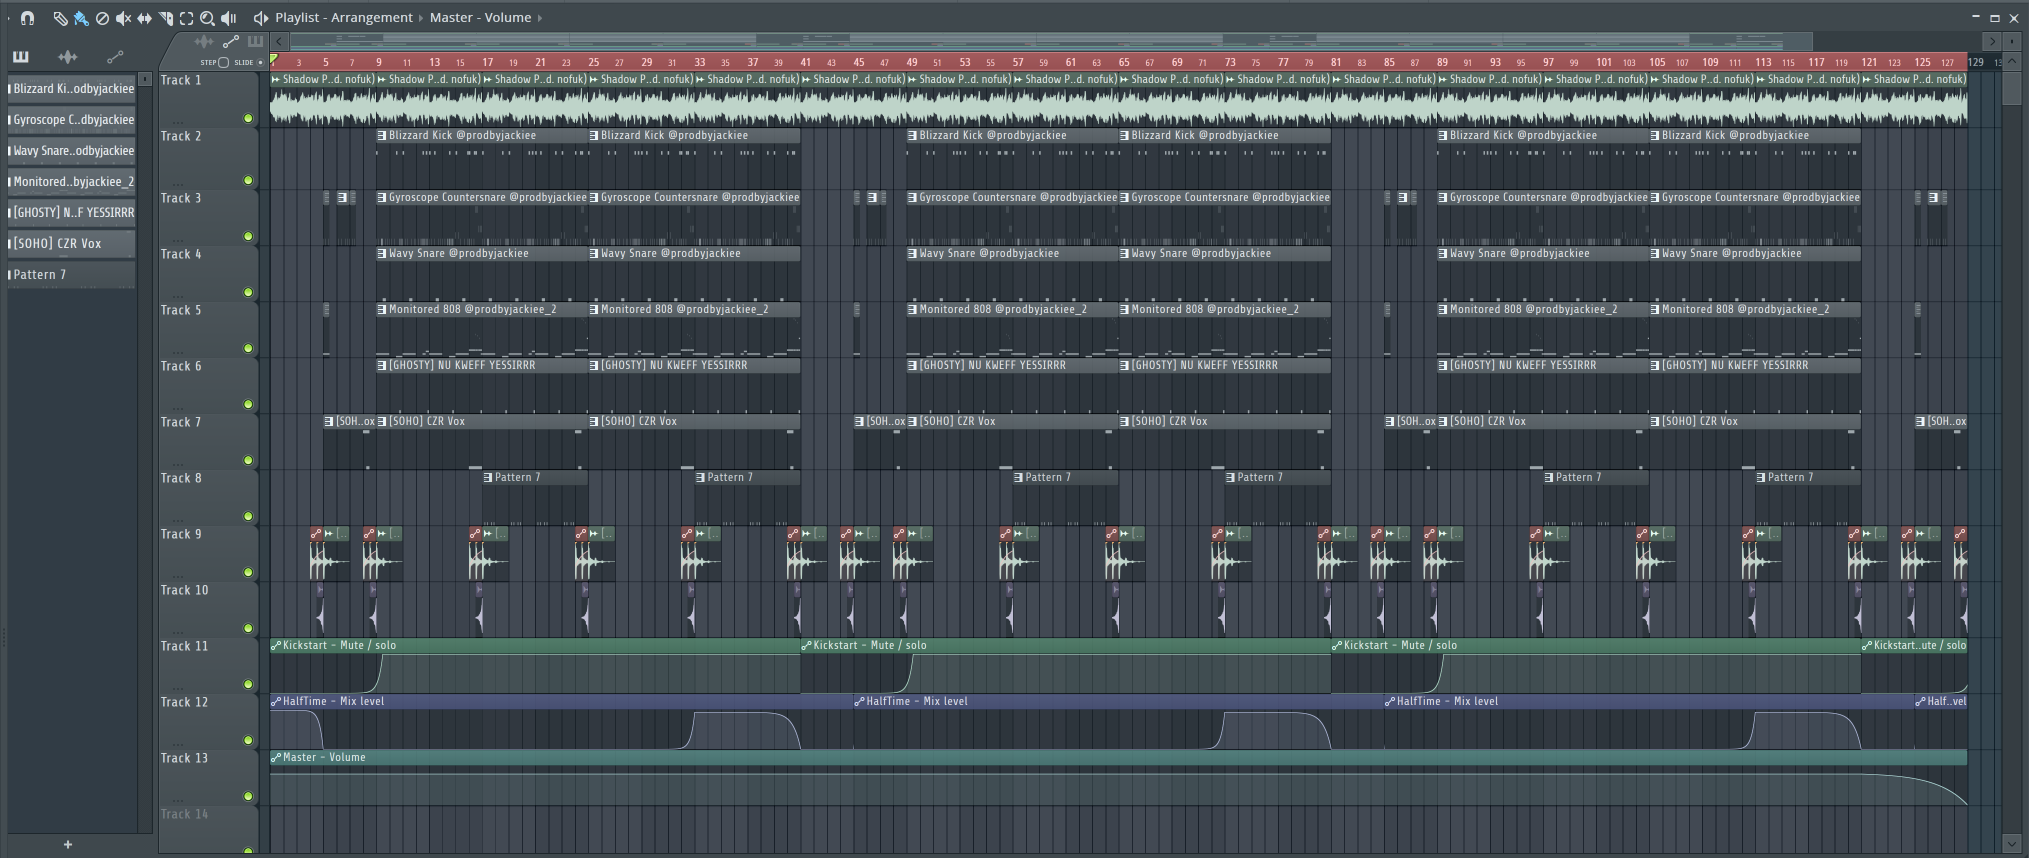2029x858 pixels.
Task: Add a new pattern with the plus button
Action: pos(68,845)
